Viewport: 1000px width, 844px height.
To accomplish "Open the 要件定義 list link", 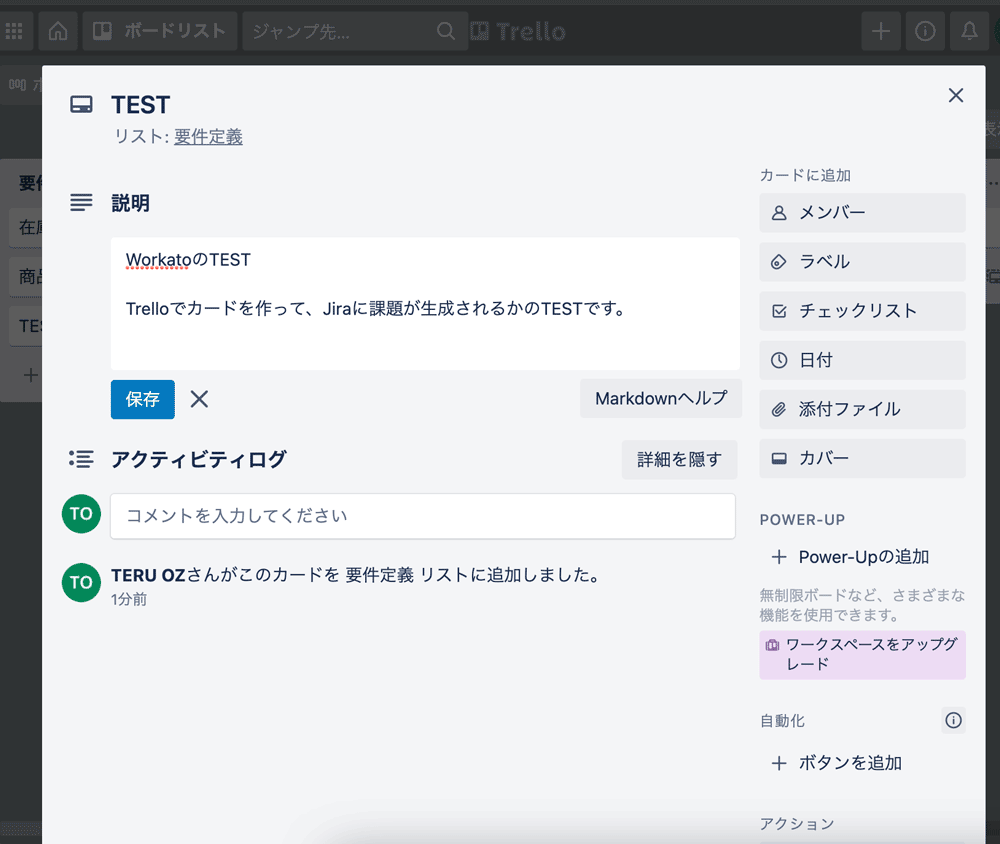I will [x=209, y=137].
